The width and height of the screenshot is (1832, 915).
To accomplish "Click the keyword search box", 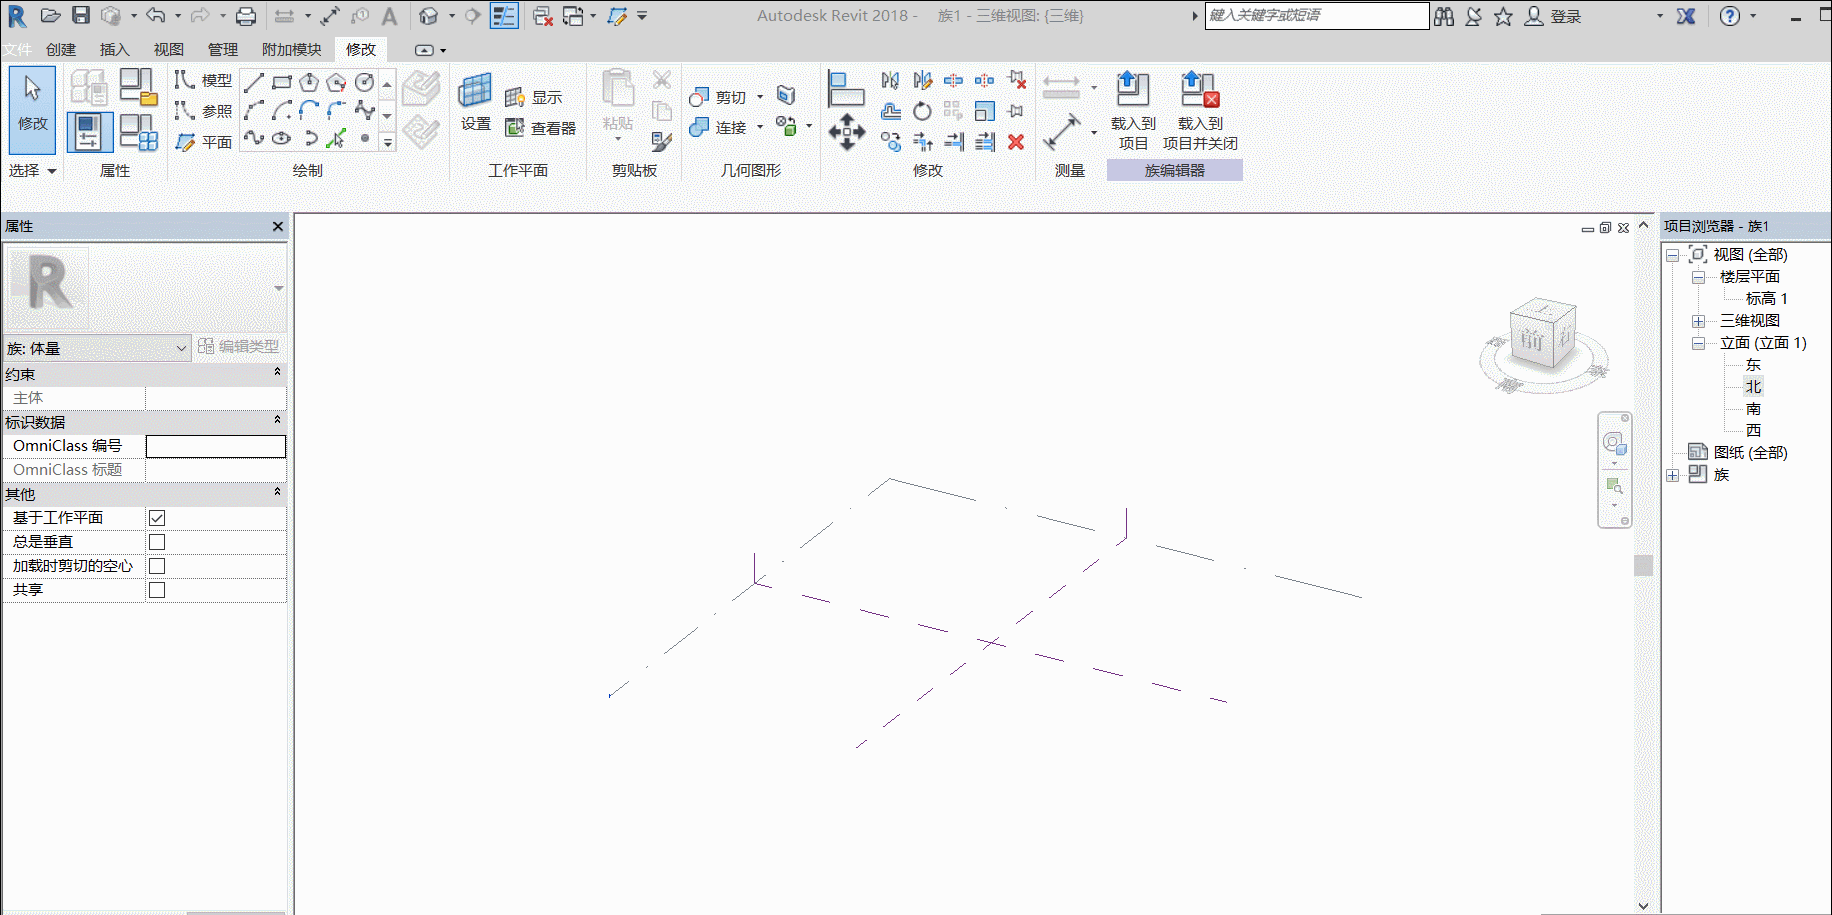I will point(1317,16).
